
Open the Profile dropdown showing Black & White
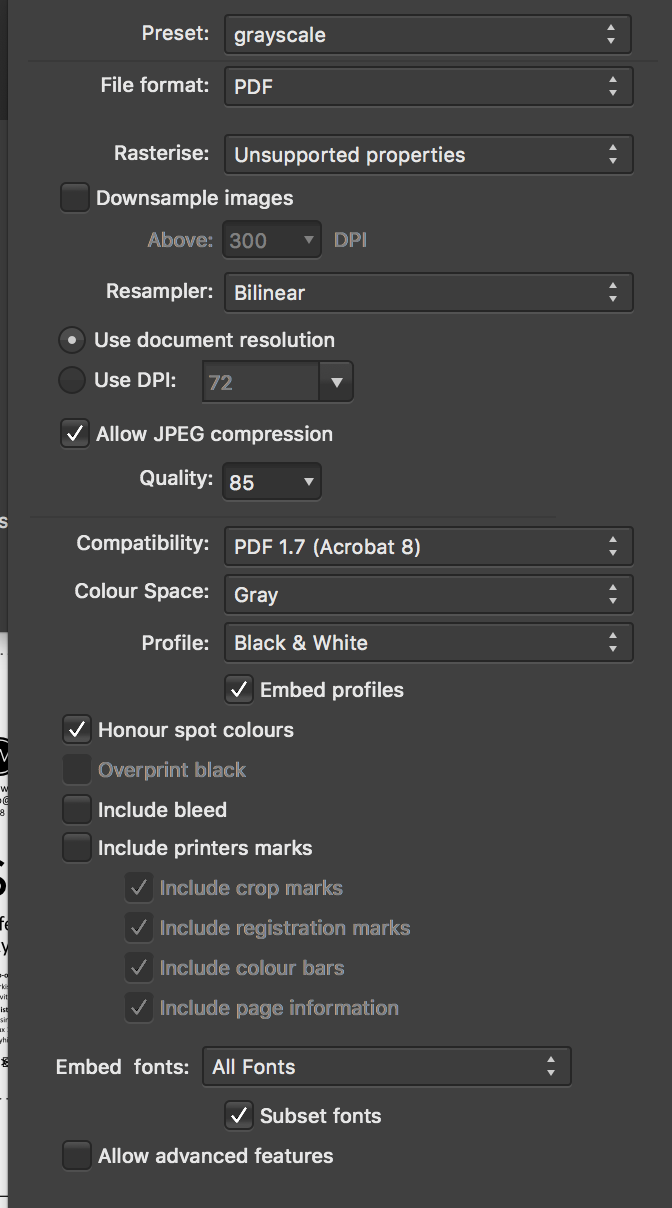[x=428, y=642]
